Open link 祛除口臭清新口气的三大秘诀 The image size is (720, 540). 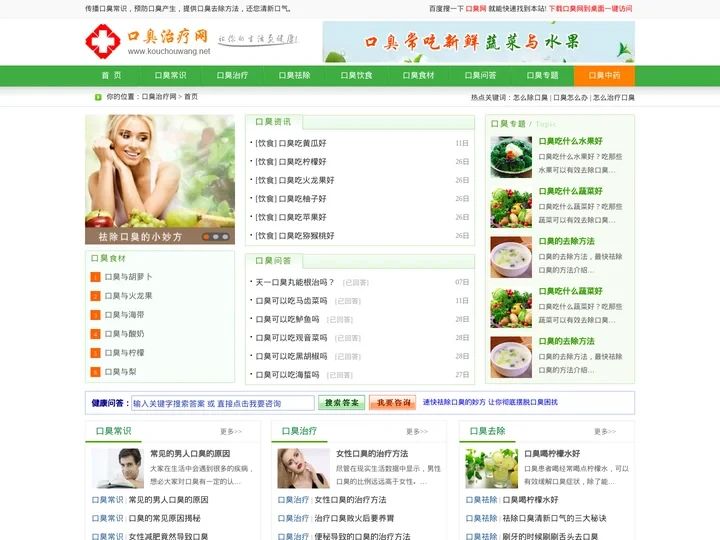(554, 518)
